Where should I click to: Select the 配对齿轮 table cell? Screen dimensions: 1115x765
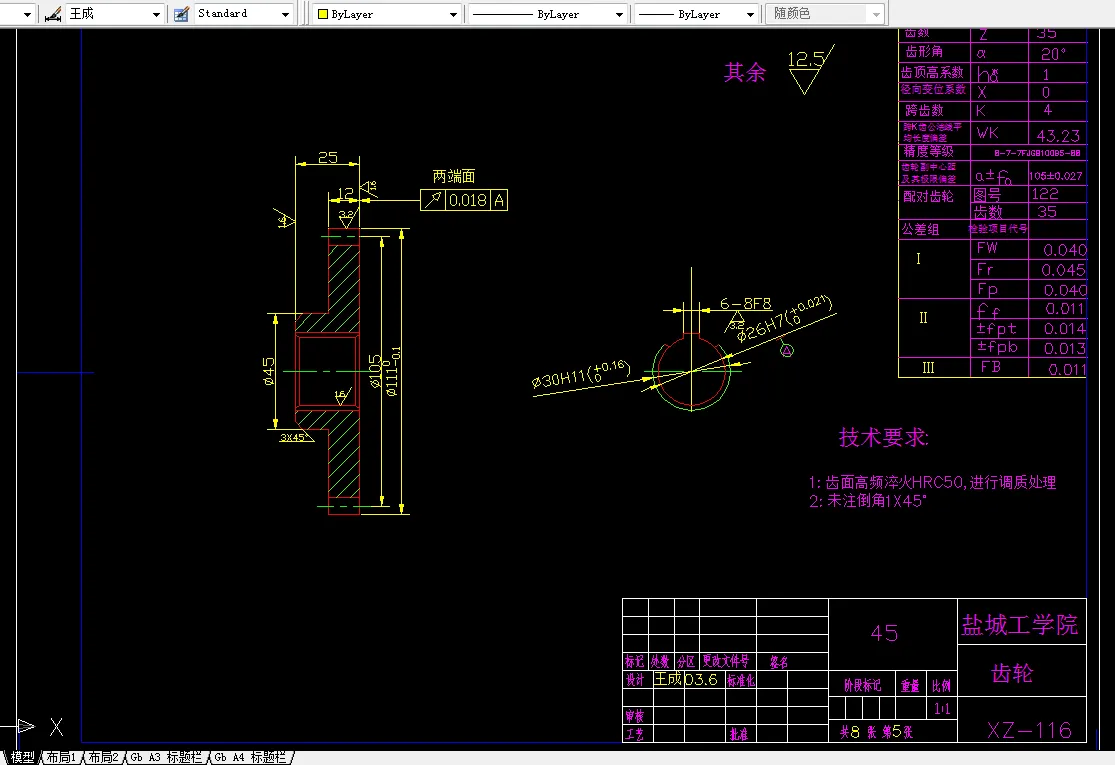tap(934, 202)
